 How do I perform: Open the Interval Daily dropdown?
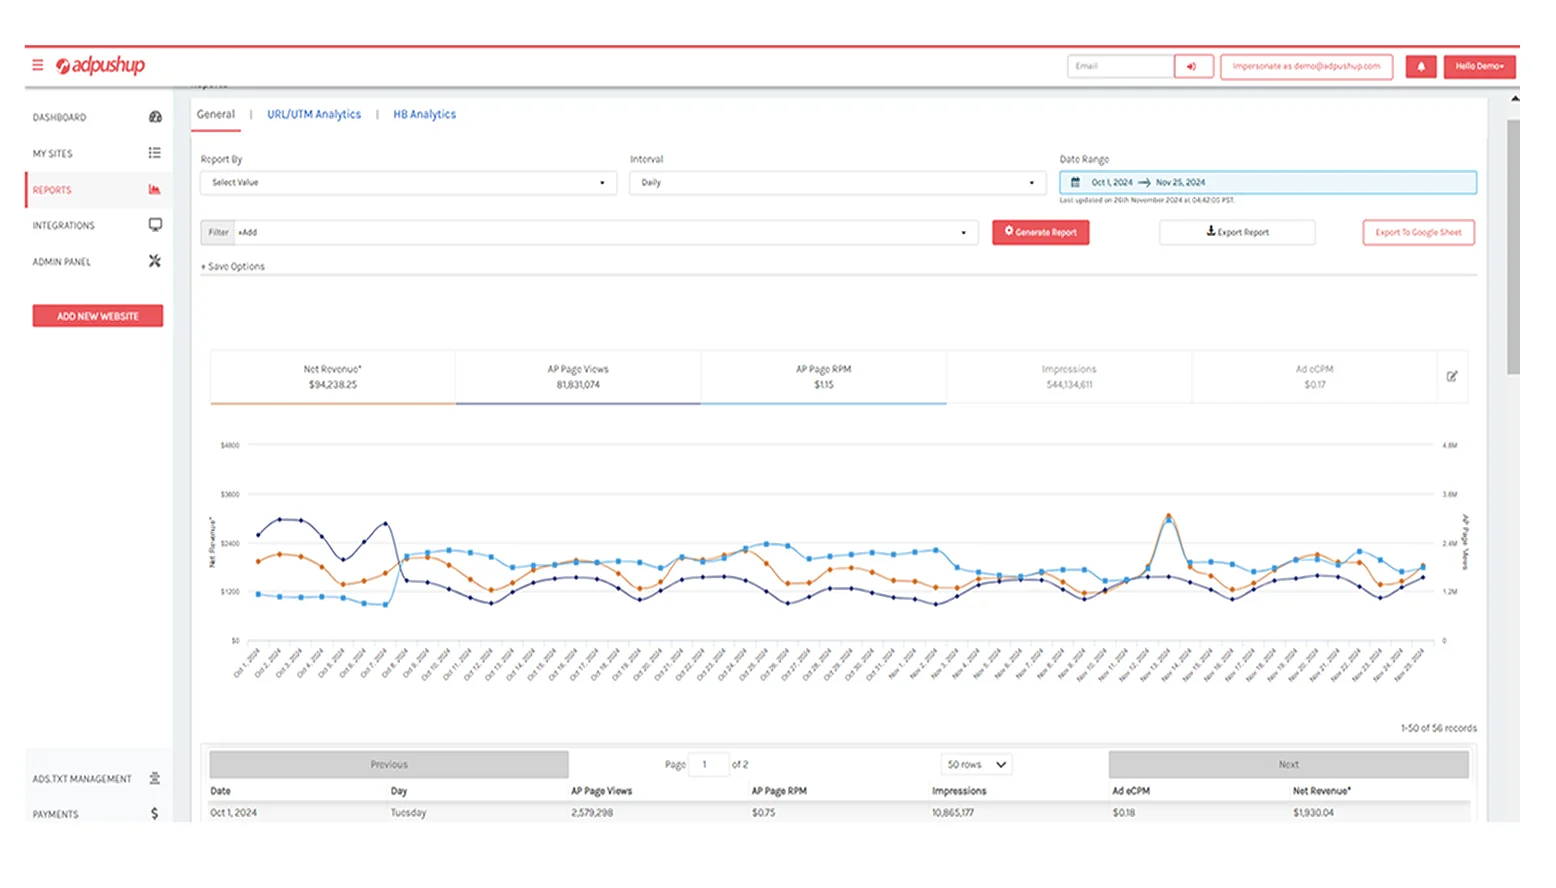[x=838, y=183]
